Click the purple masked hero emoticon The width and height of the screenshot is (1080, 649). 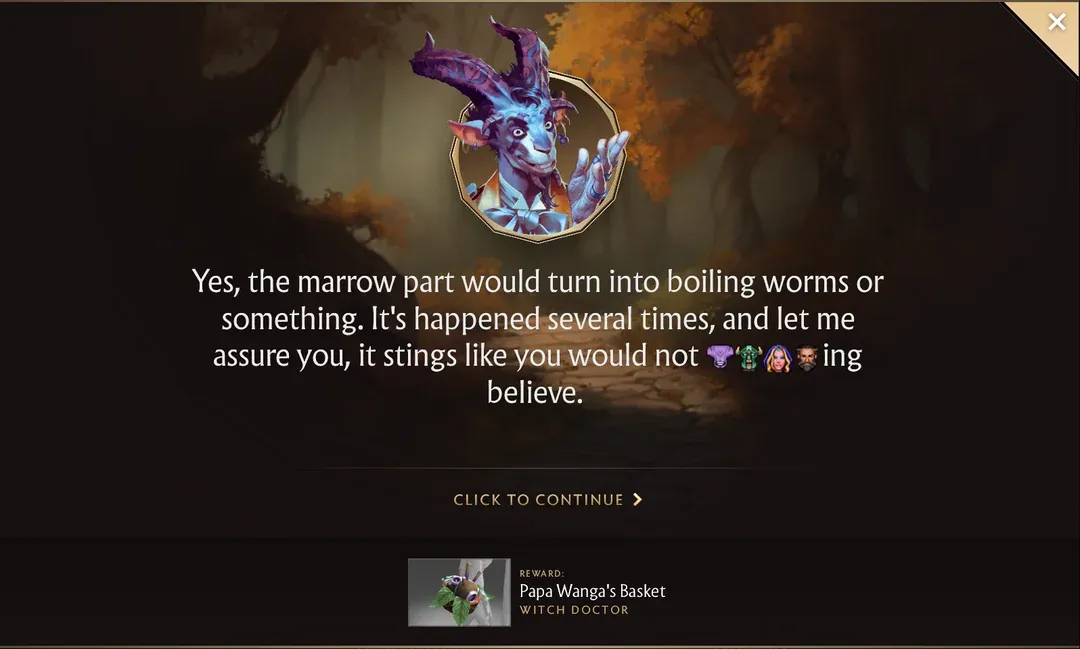click(x=719, y=357)
